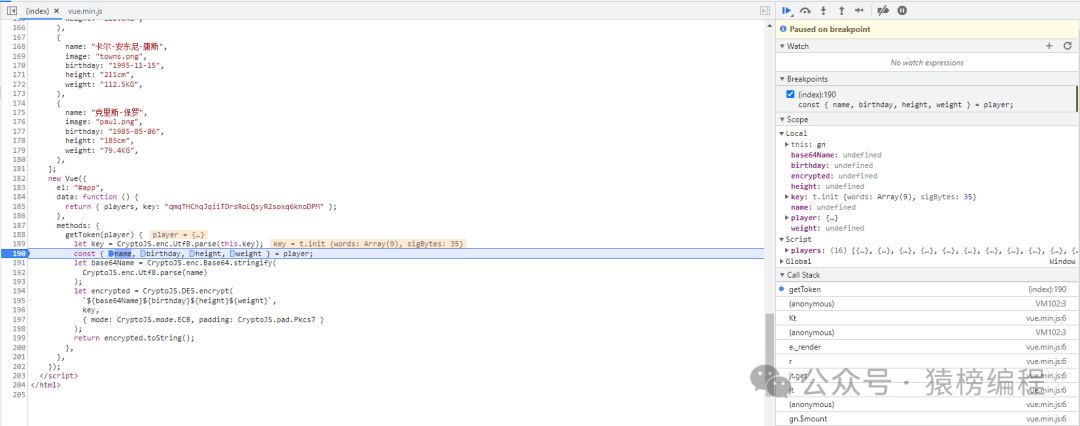Click the 'return encrypted.toString();' code line

(x=134, y=338)
